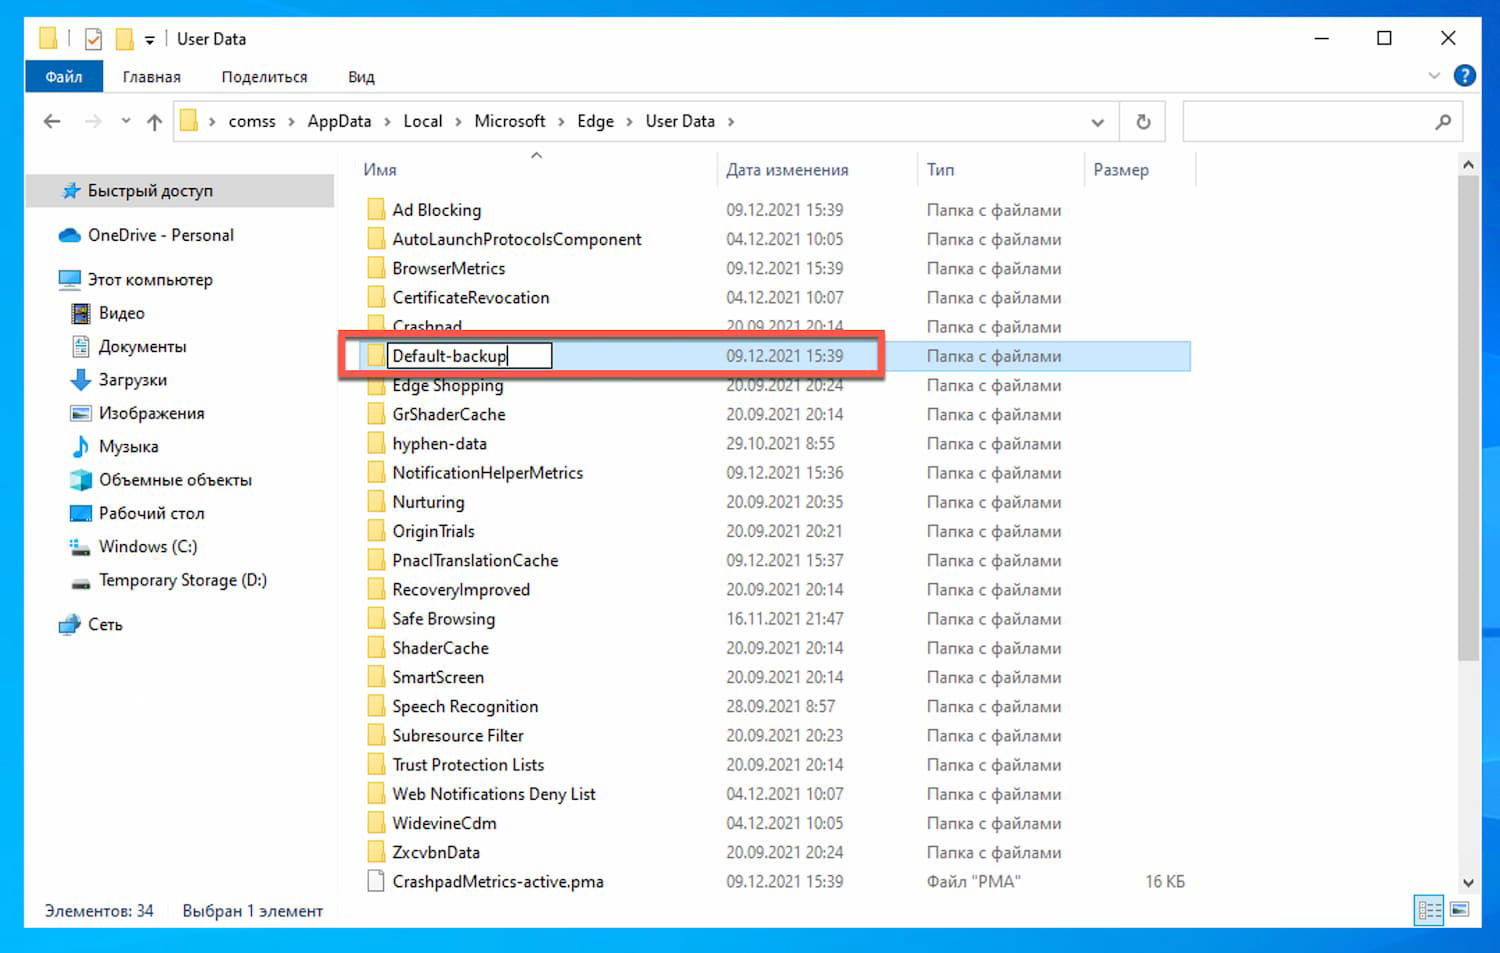The width and height of the screenshot is (1500, 953).
Task: Click the Default-backup rename text field
Action: 469,356
